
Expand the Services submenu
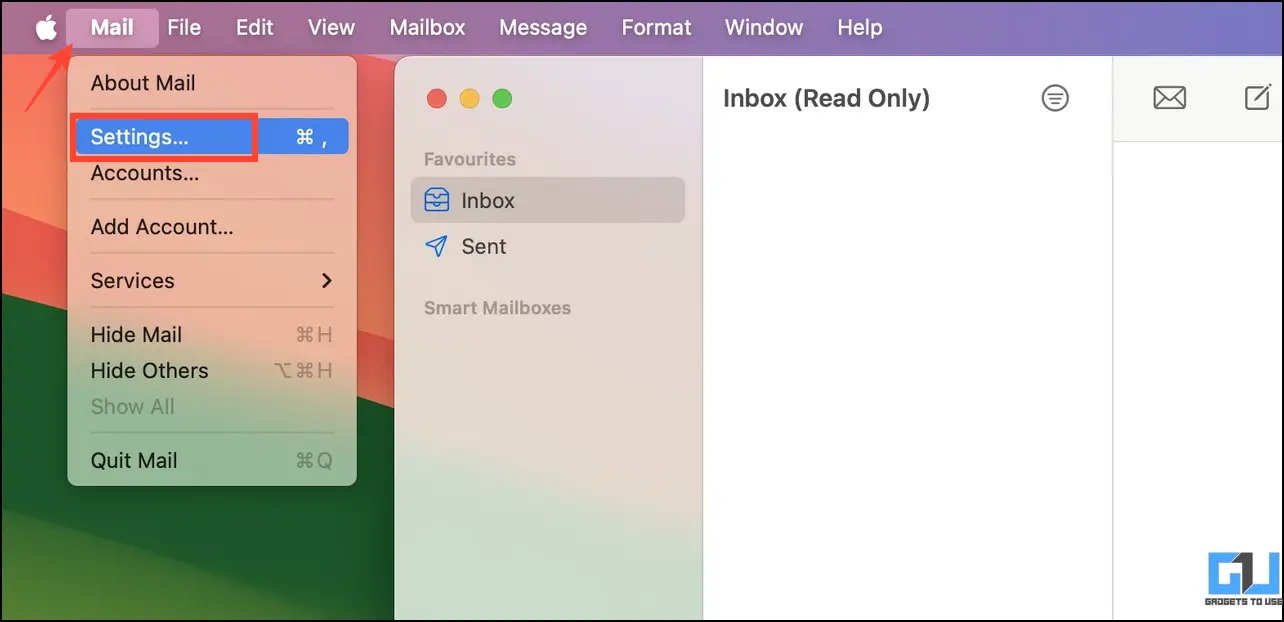(x=212, y=281)
